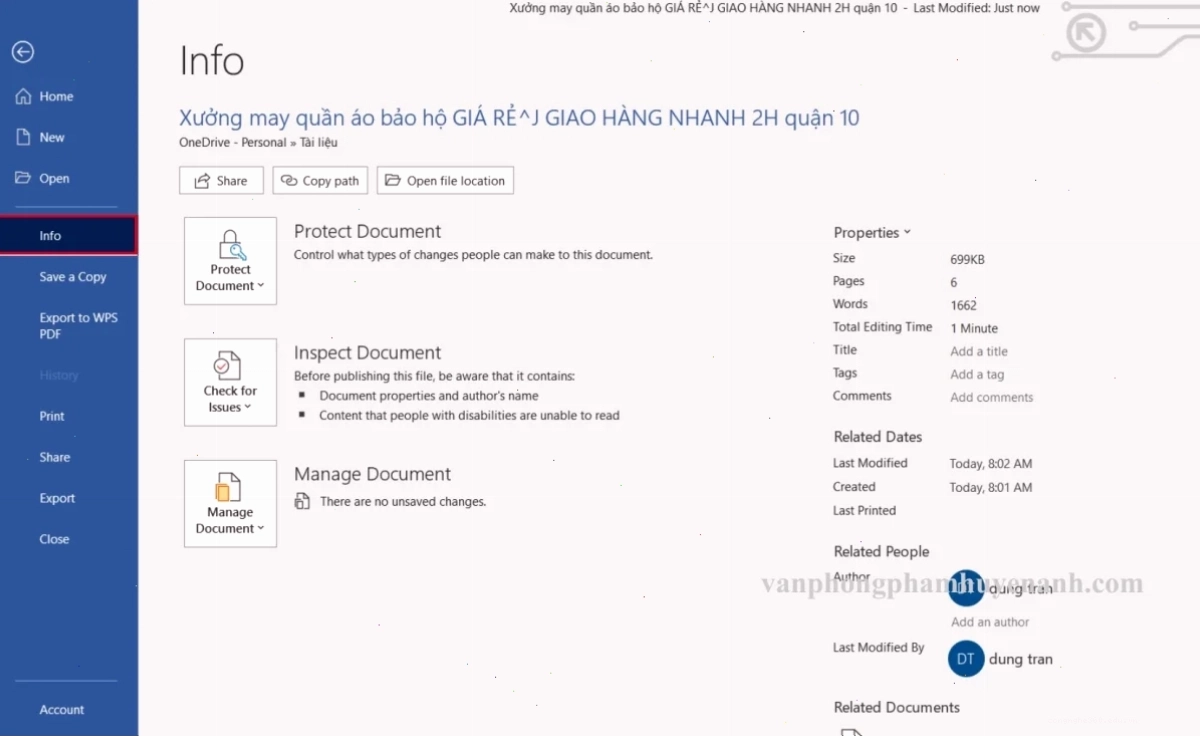Image resolution: width=1200 pixels, height=737 pixels.
Task: Click the Check for Issues checkmark page icon
Action: 229,365
